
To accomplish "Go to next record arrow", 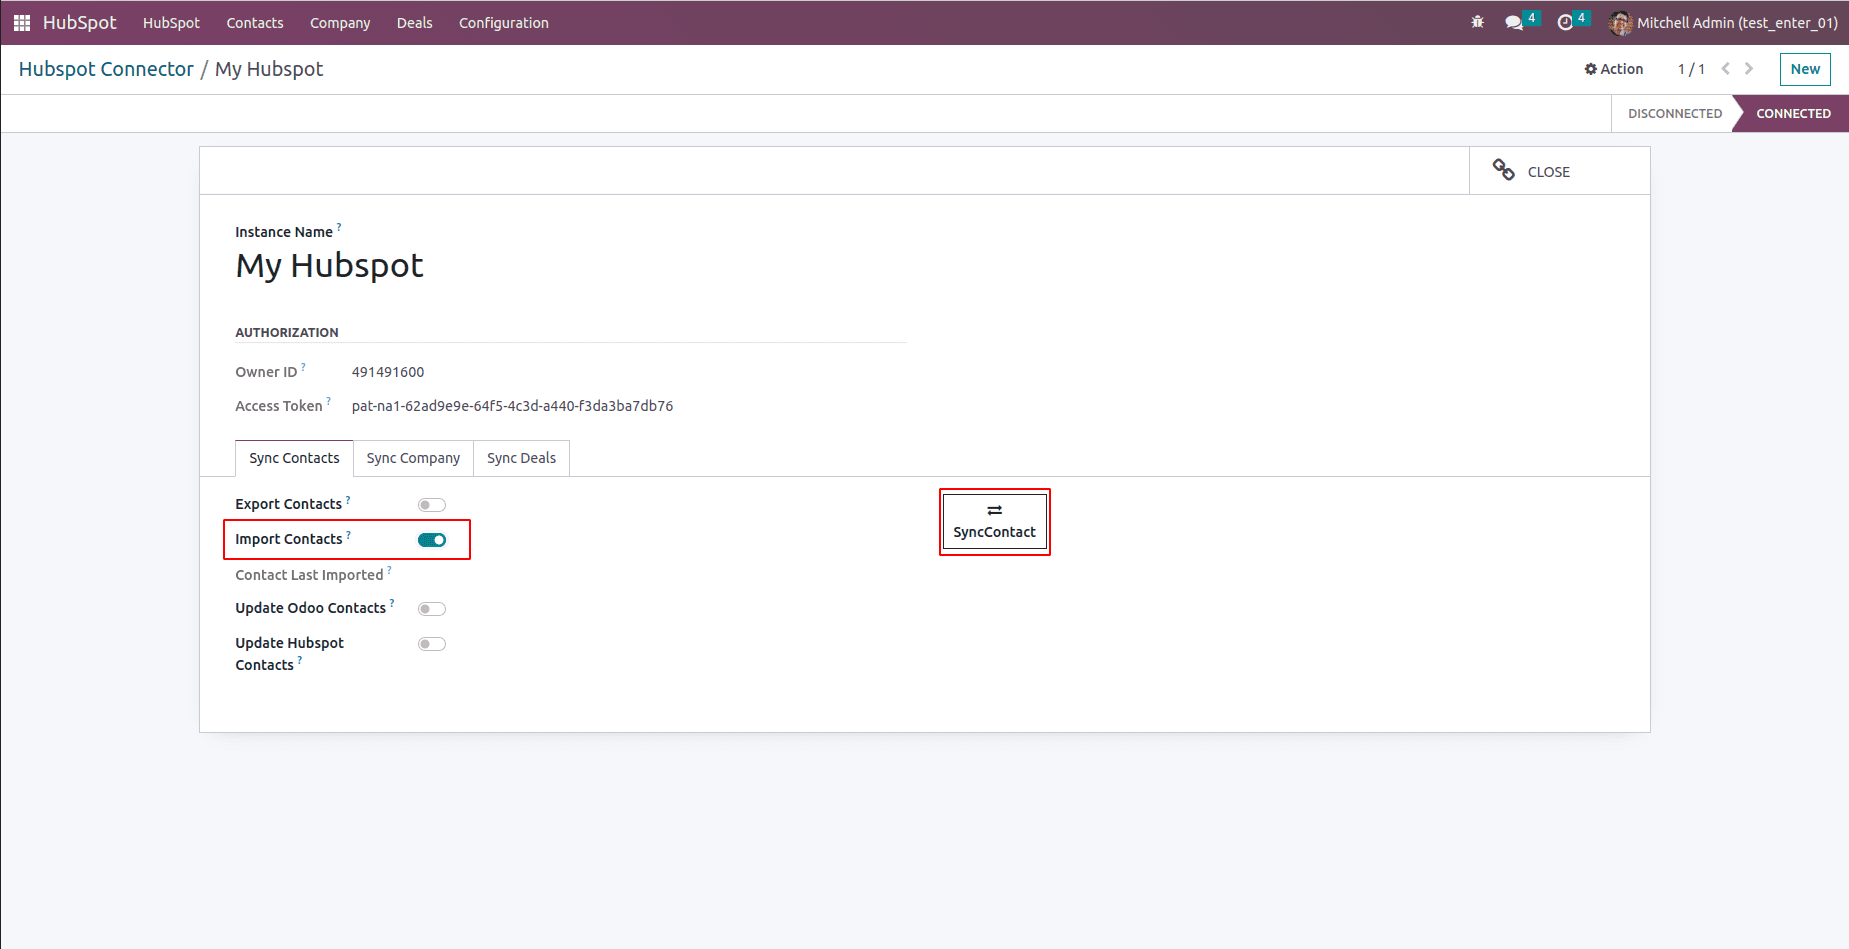I will [1749, 69].
